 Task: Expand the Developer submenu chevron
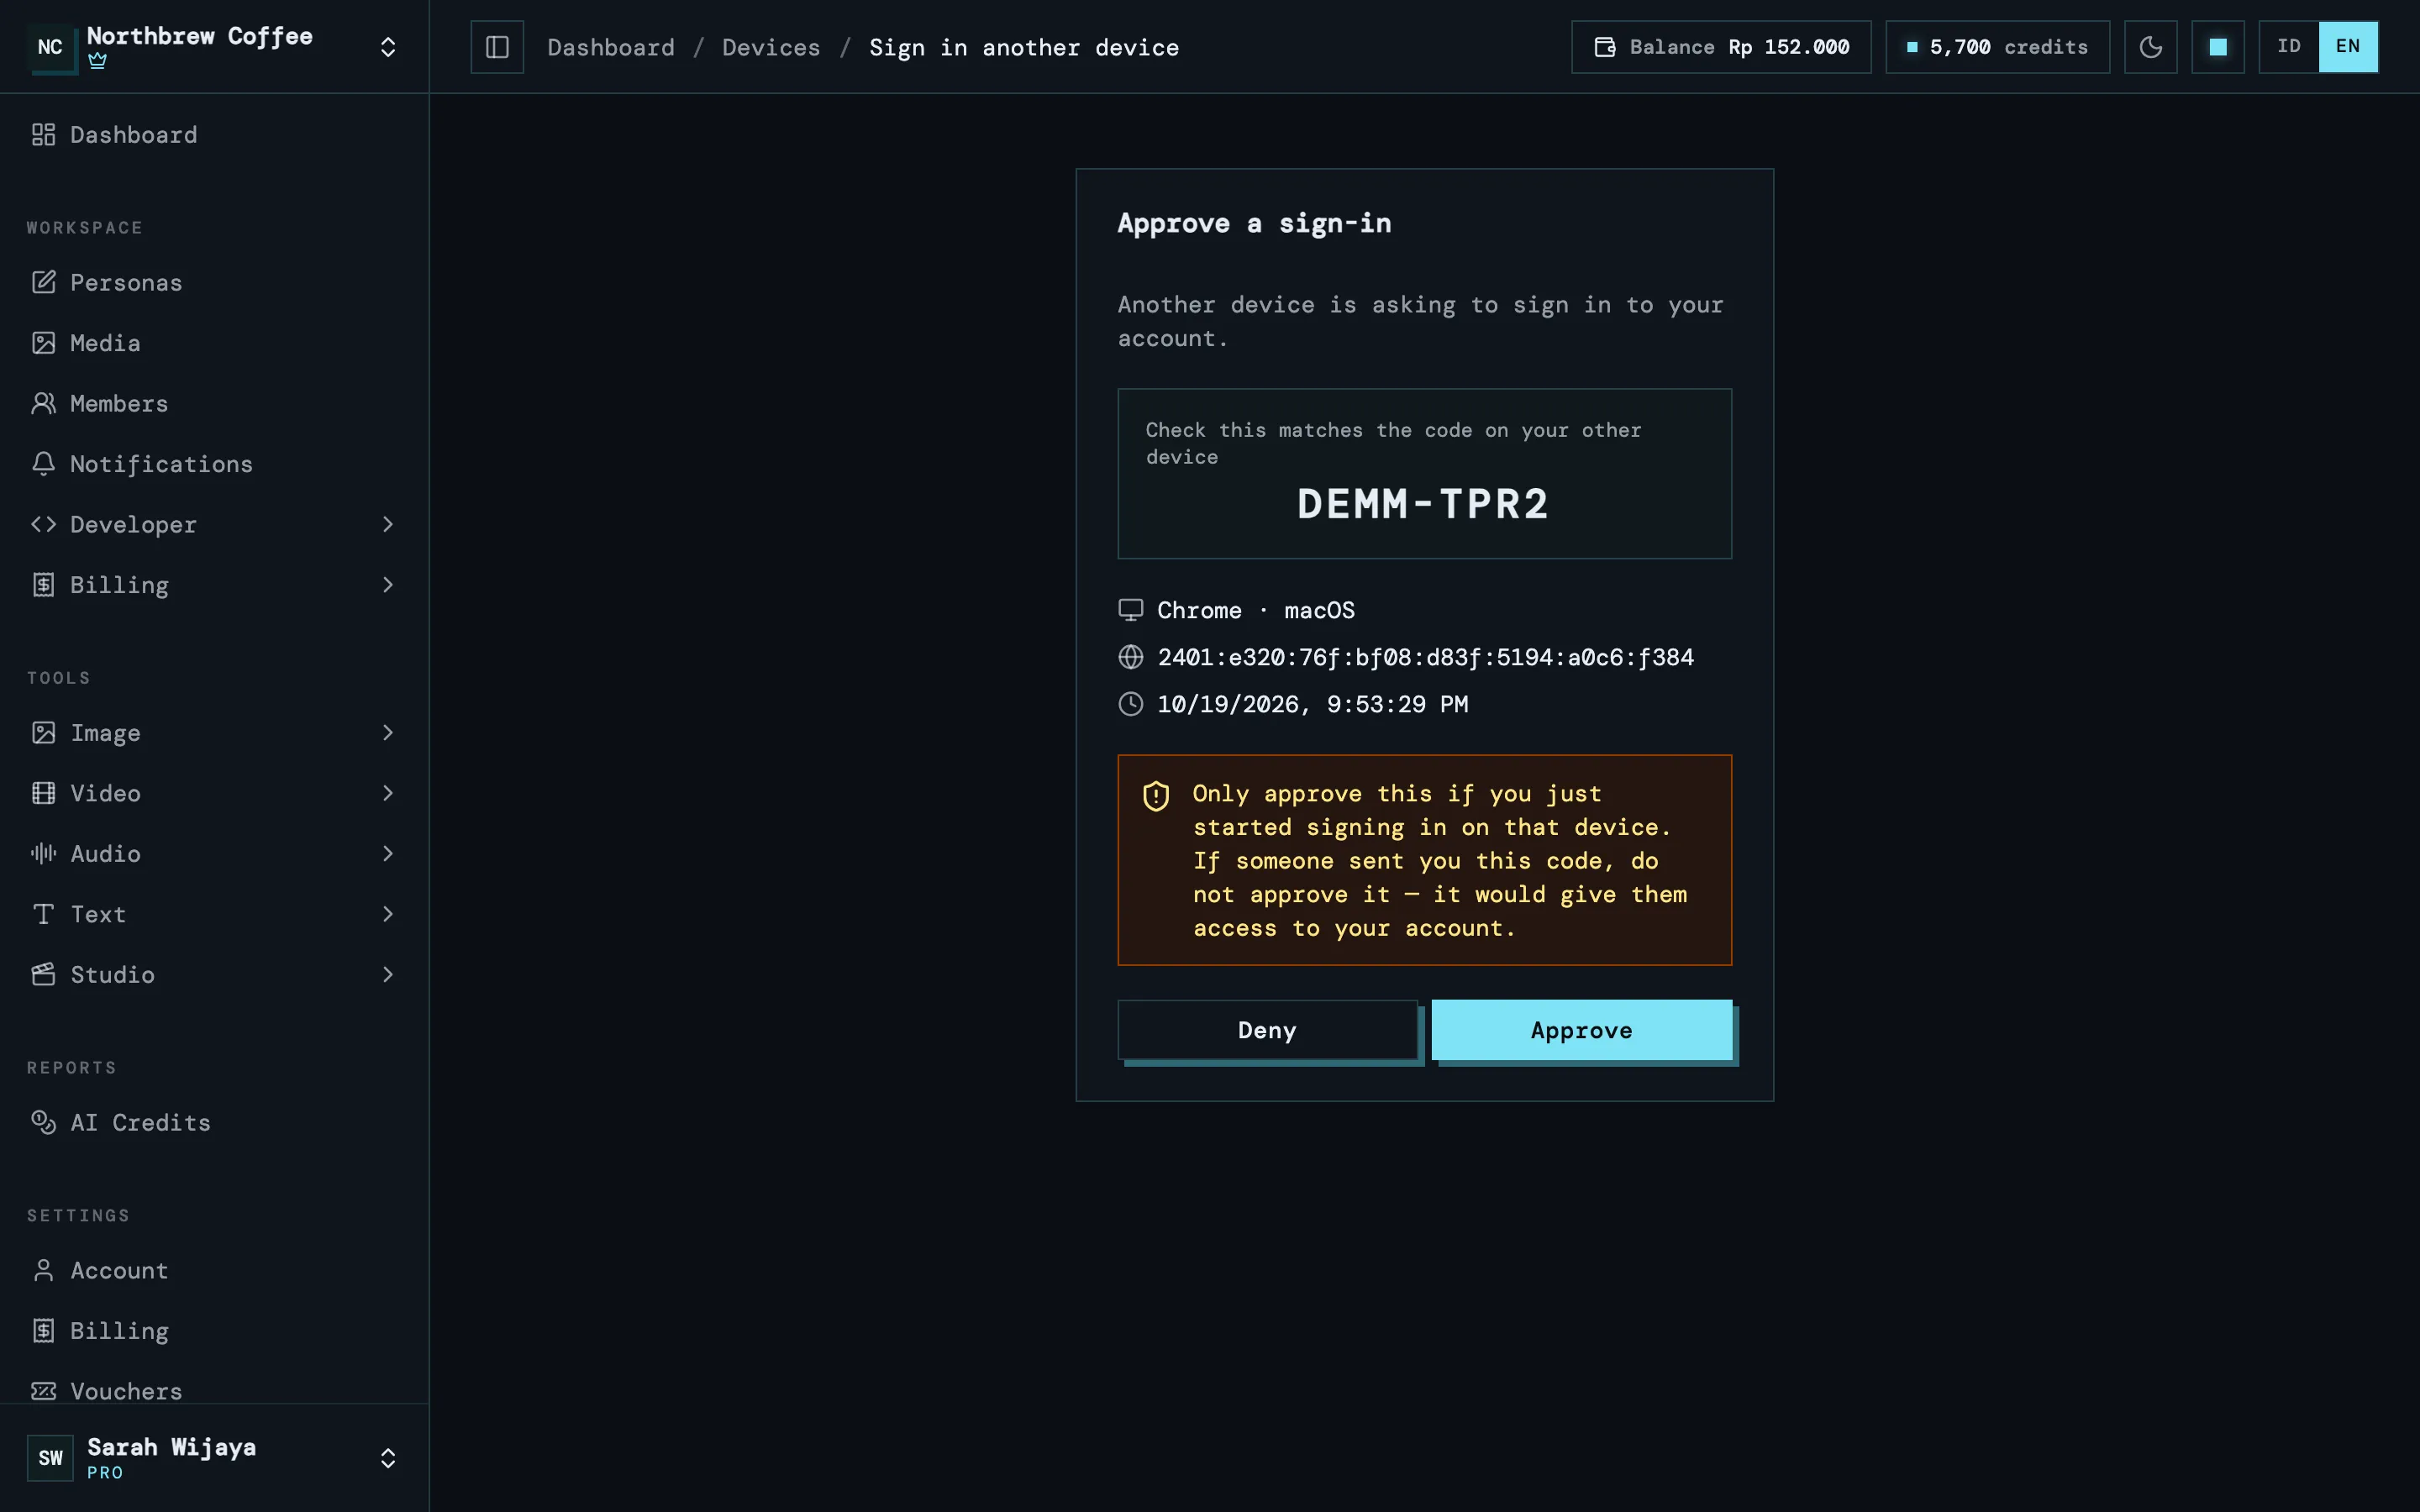pos(388,524)
